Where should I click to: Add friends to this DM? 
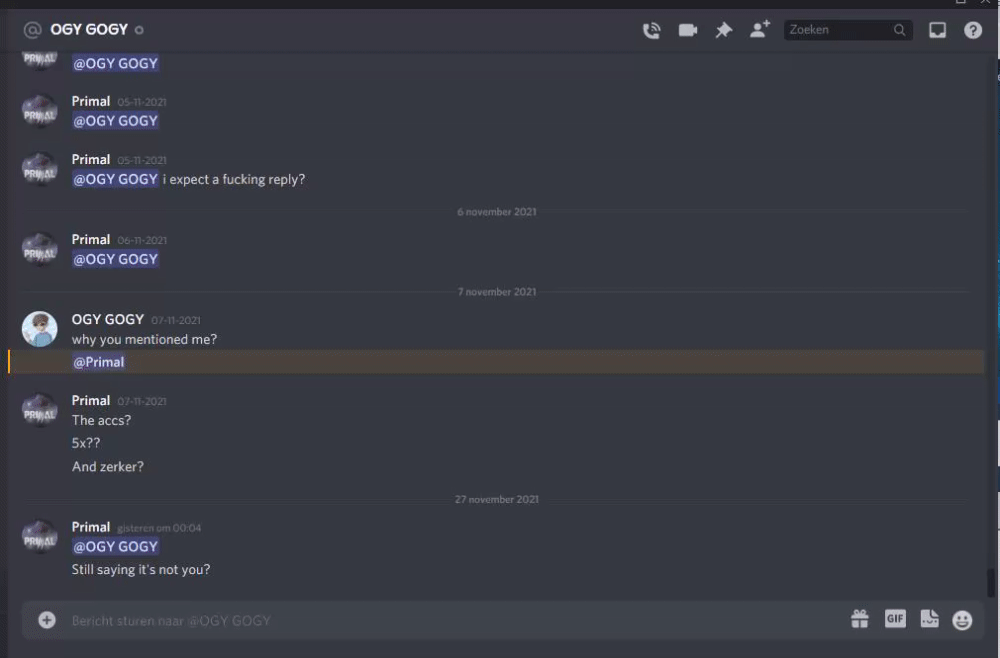760,29
